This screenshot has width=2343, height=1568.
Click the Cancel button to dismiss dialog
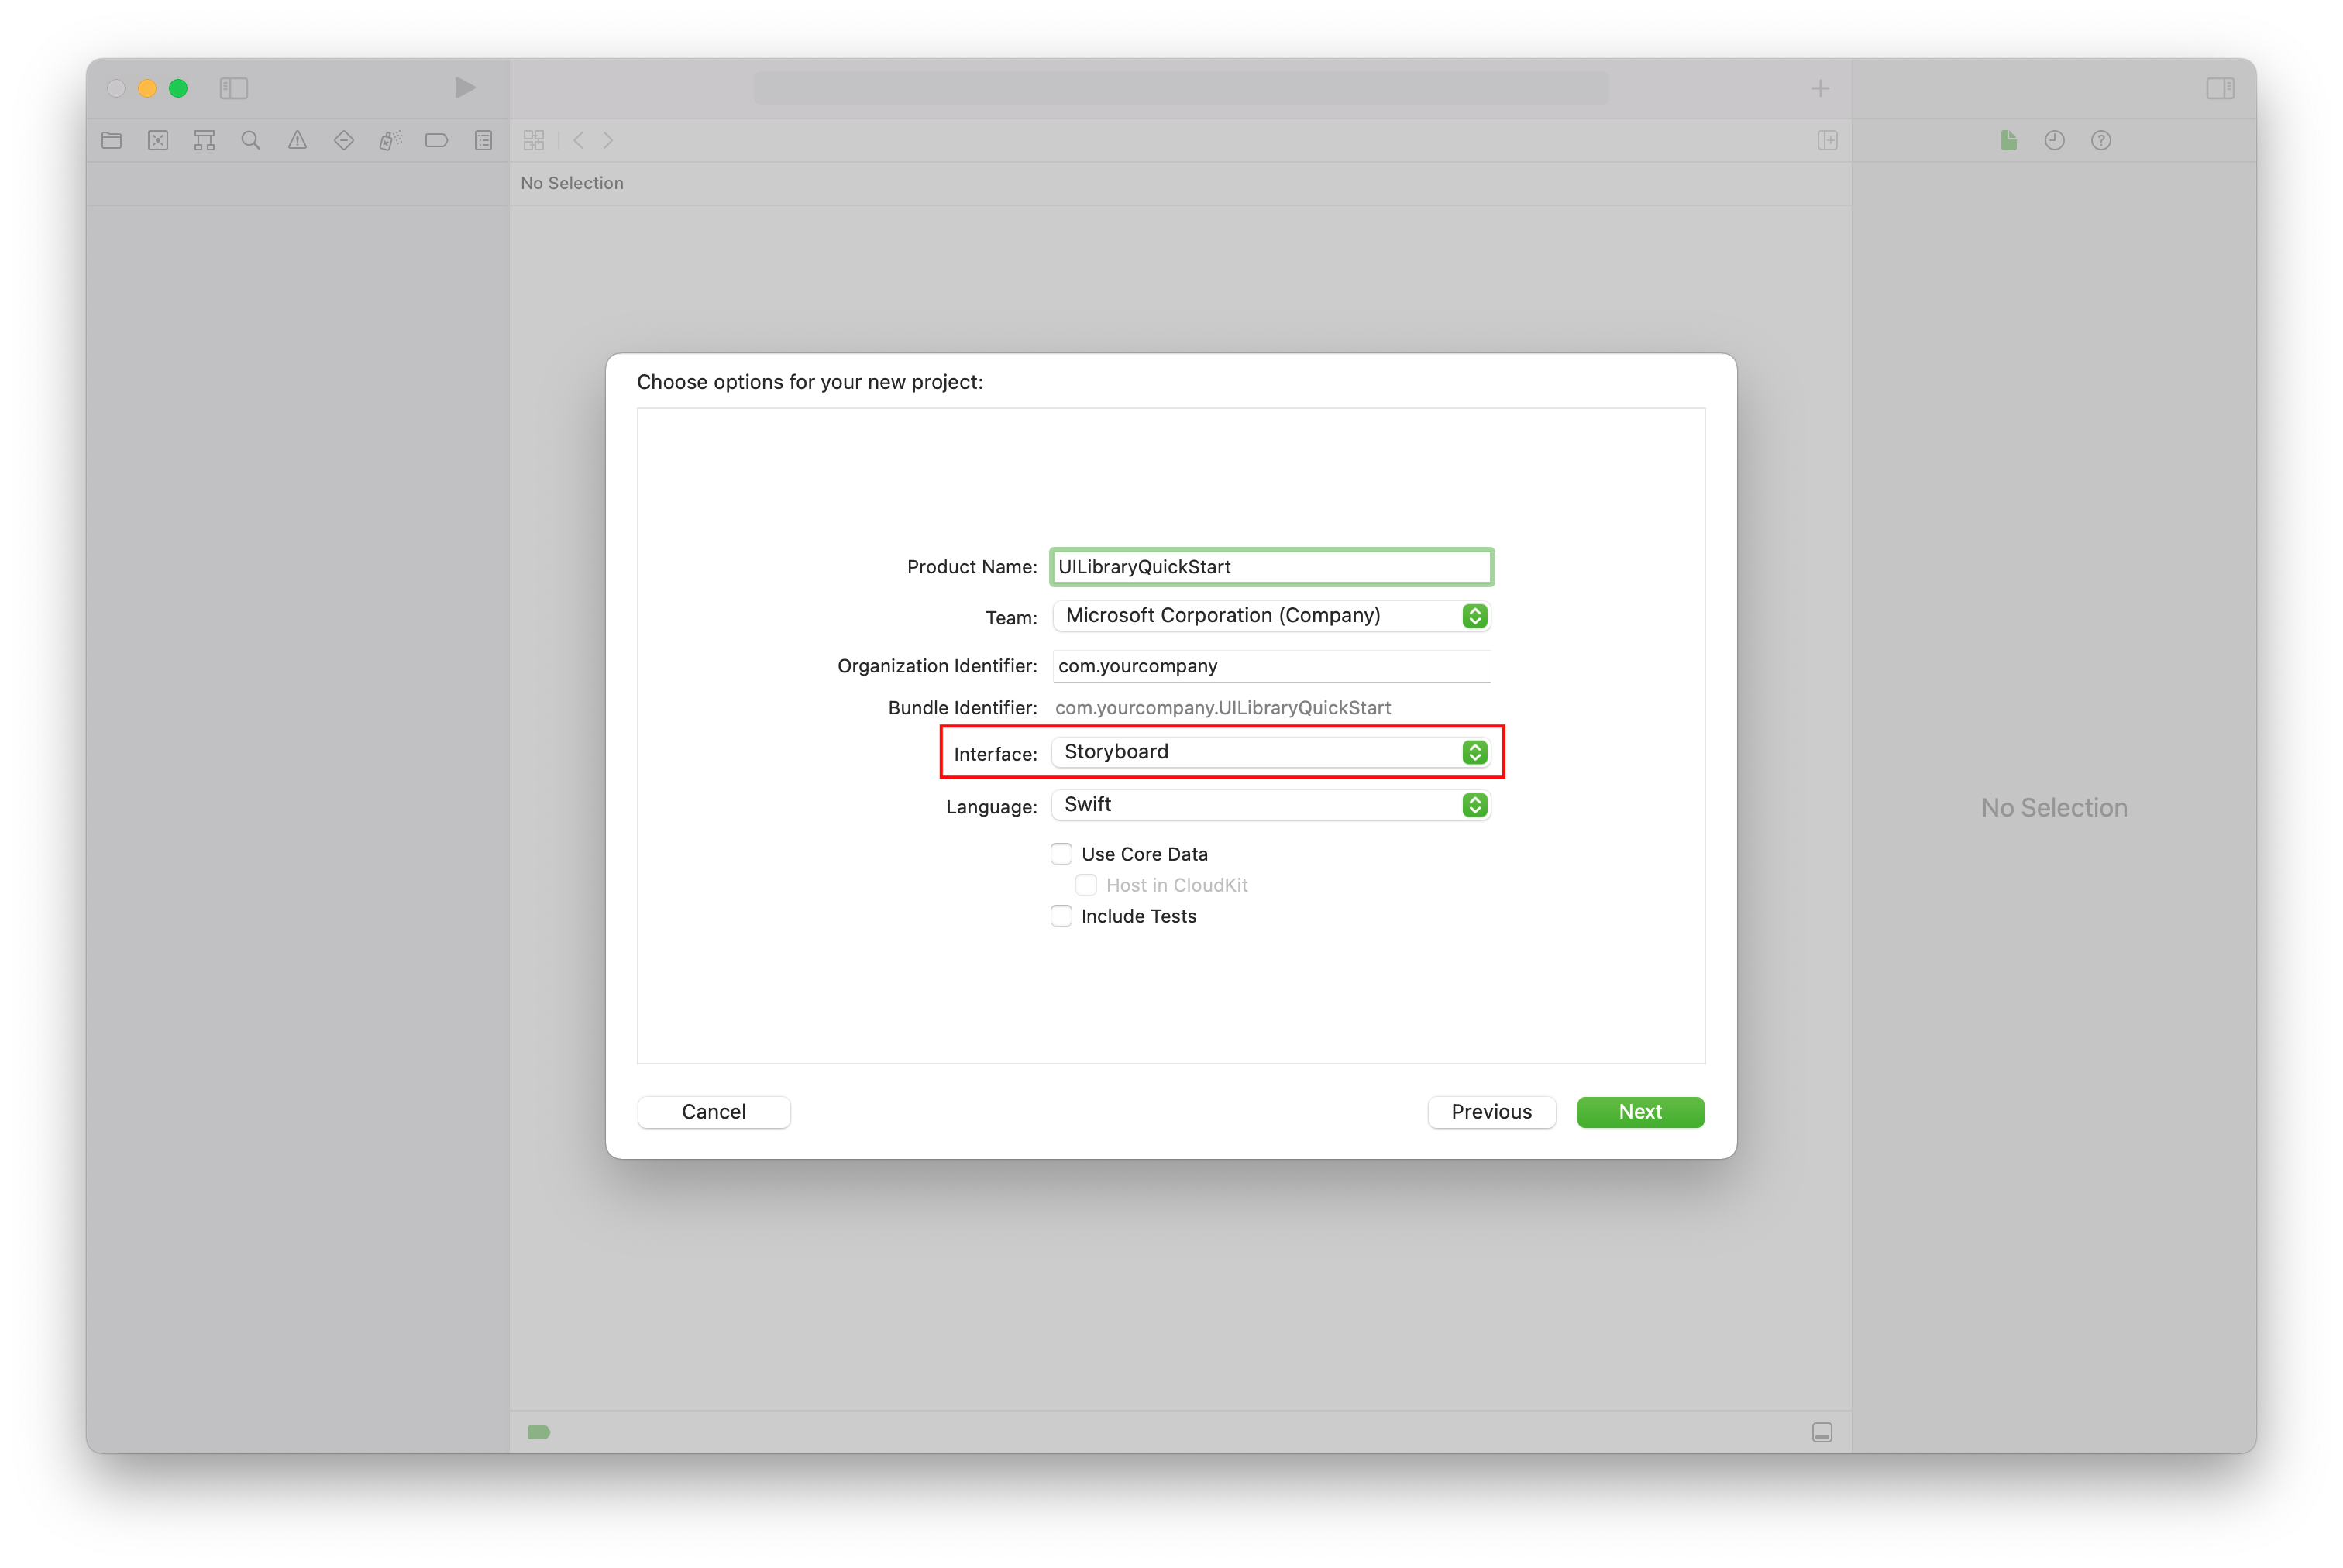point(714,1111)
